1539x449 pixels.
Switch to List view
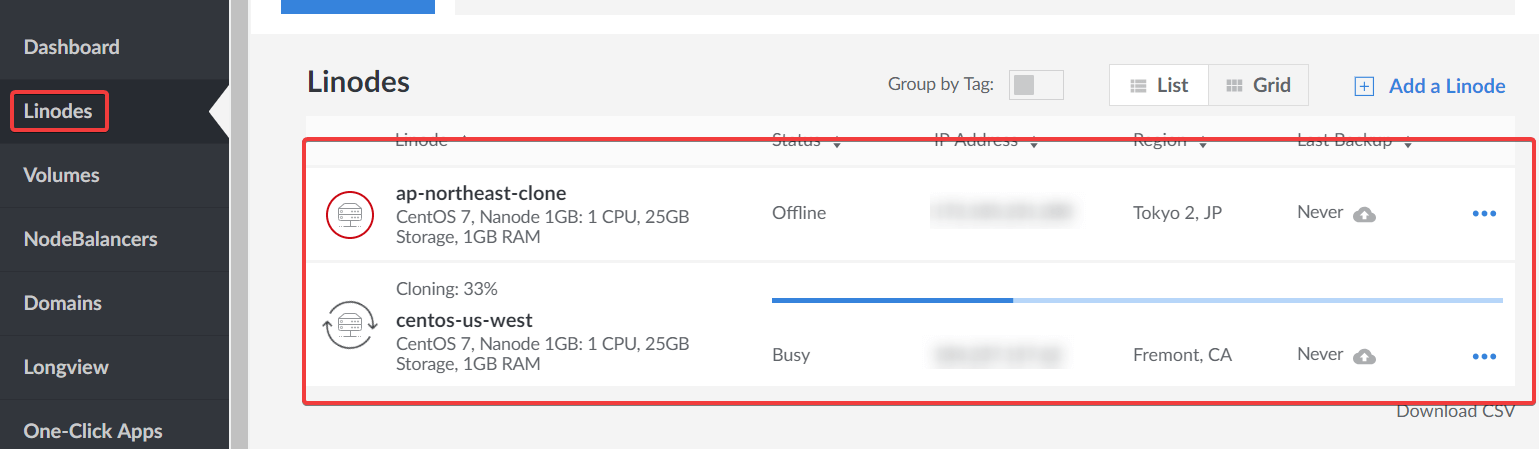pyautogui.click(x=1159, y=85)
